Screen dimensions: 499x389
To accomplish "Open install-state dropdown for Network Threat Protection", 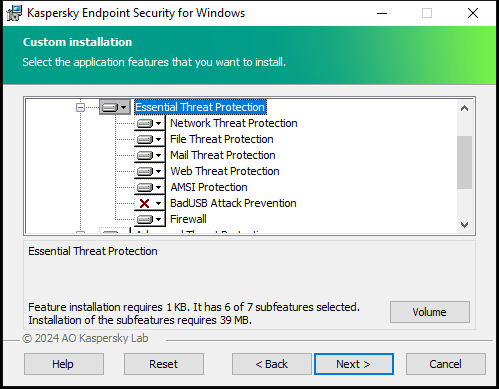I will (150, 123).
